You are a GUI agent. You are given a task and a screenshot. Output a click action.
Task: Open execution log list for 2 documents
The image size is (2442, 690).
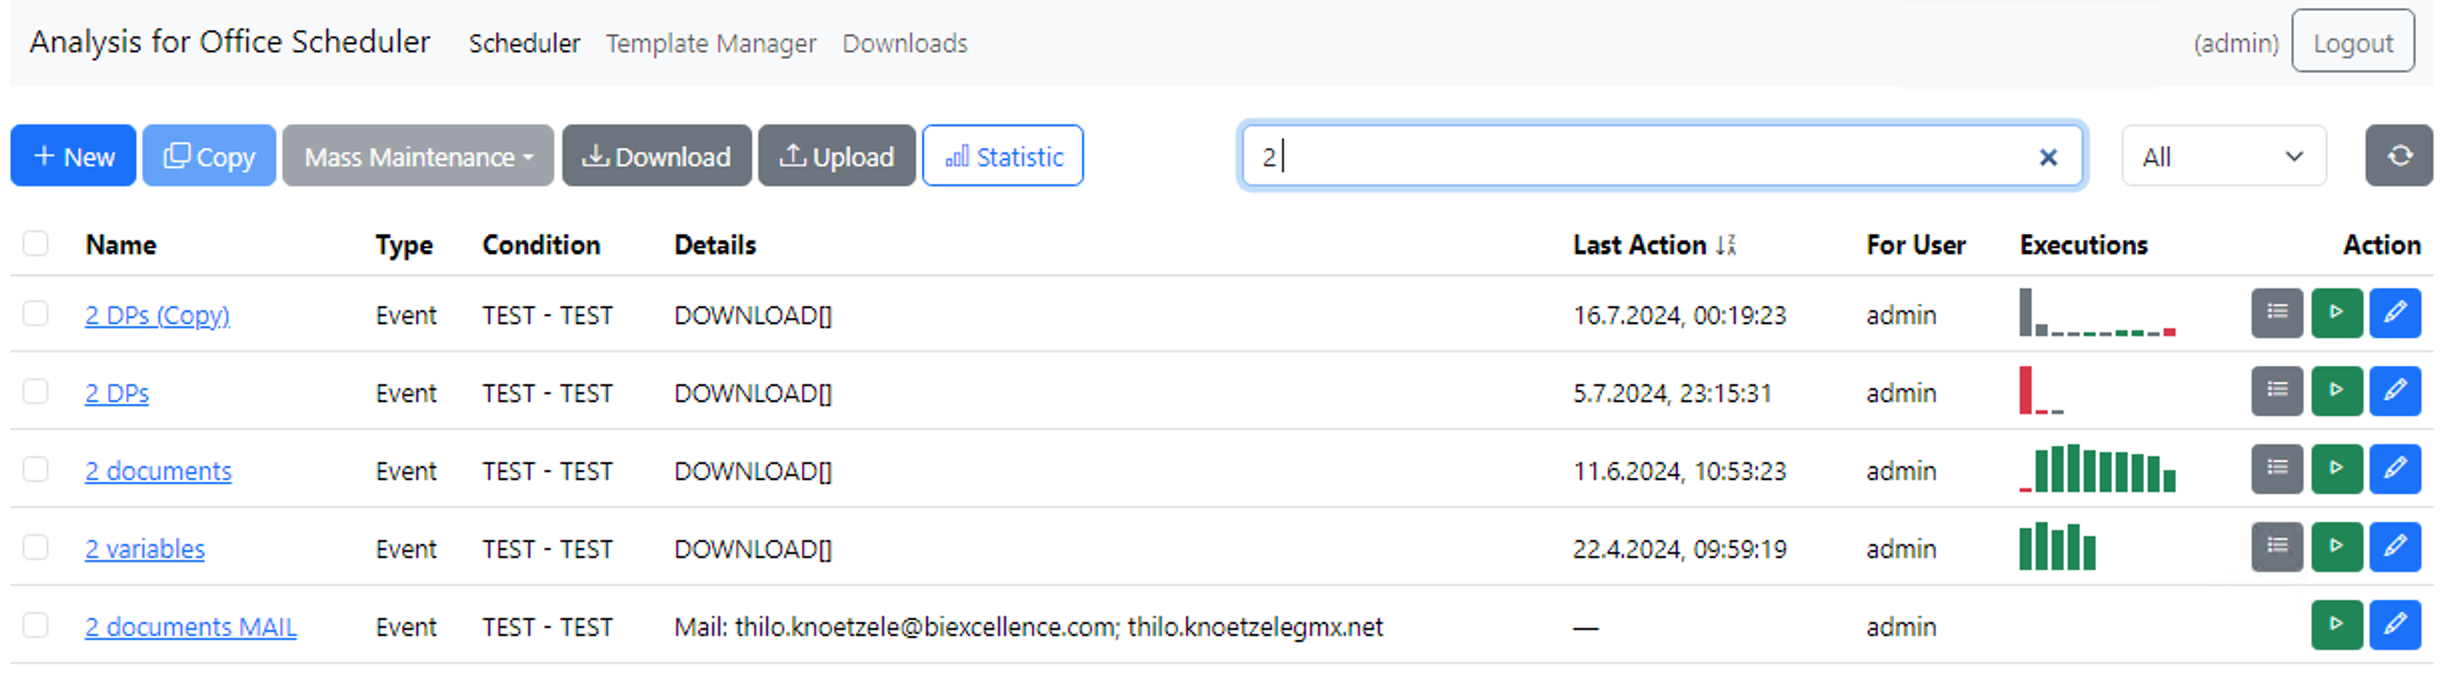pyautogui.click(x=2277, y=469)
